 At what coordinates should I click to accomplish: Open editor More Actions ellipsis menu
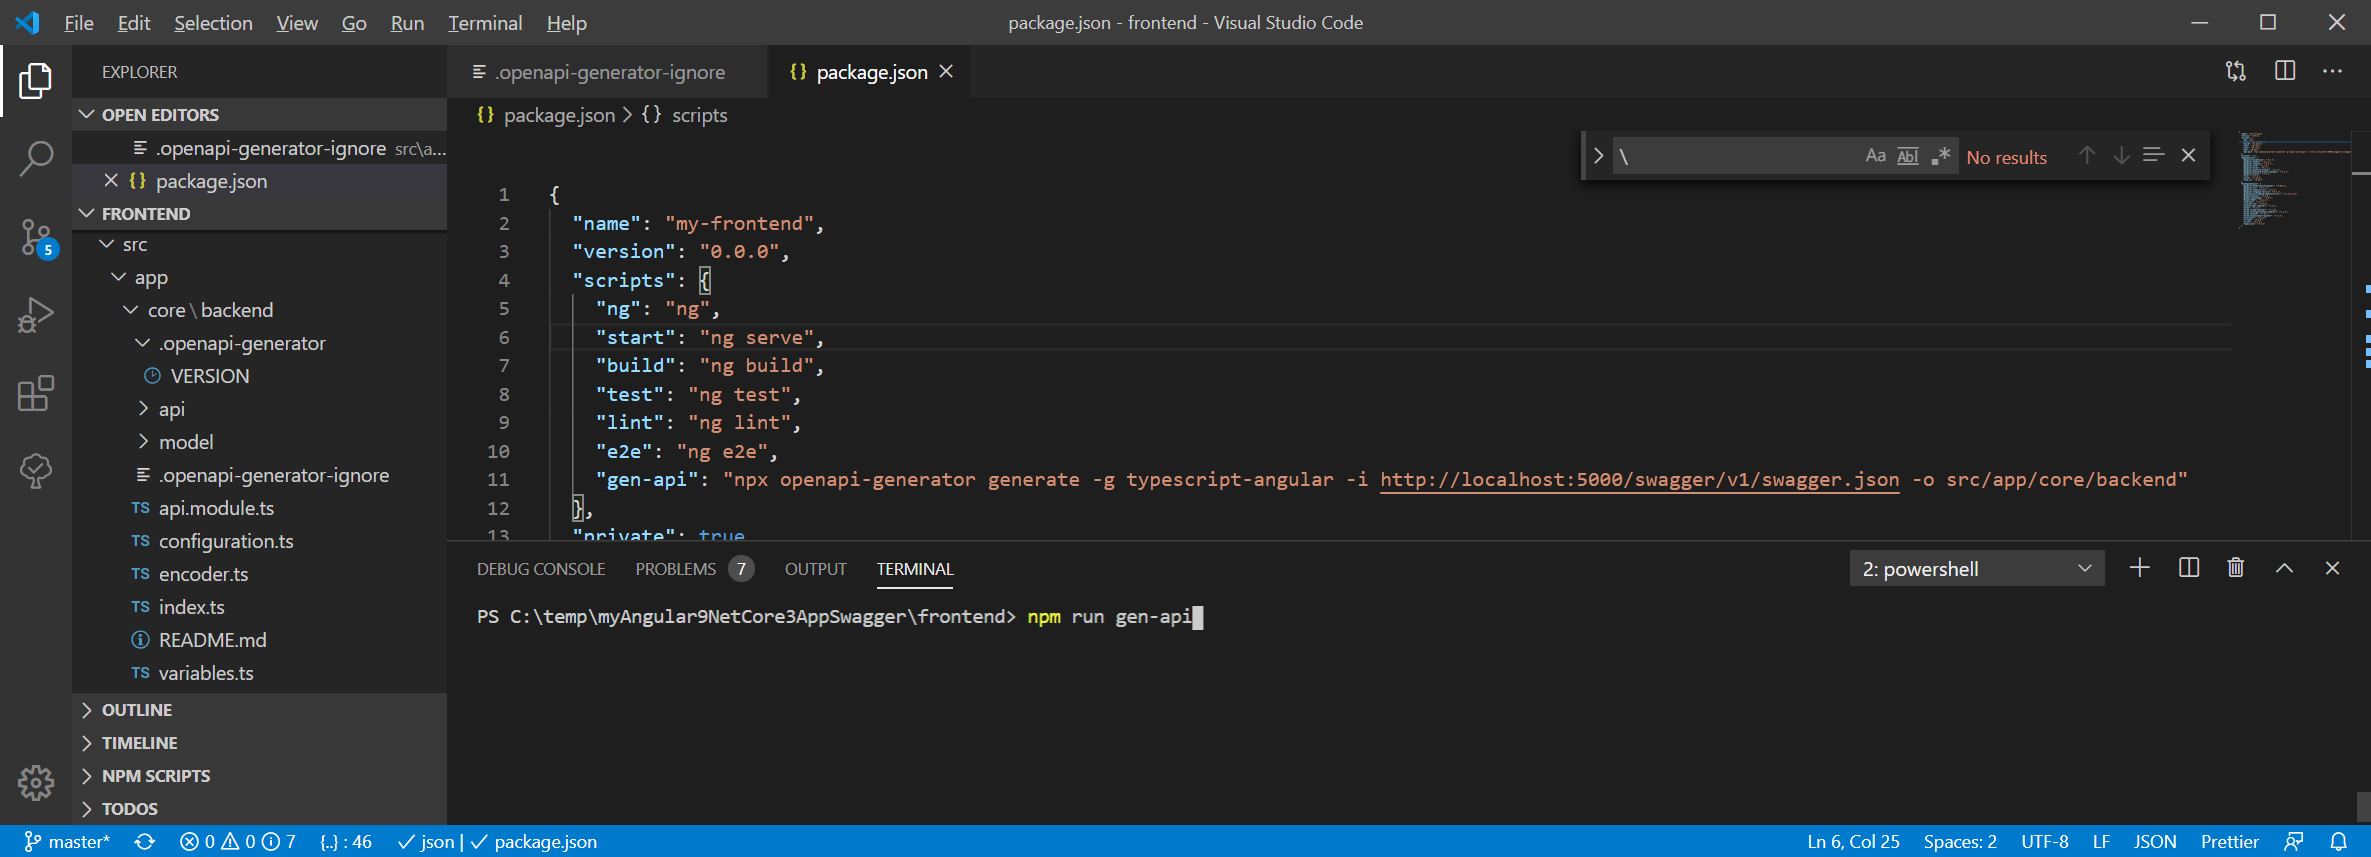pyautogui.click(x=2333, y=72)
